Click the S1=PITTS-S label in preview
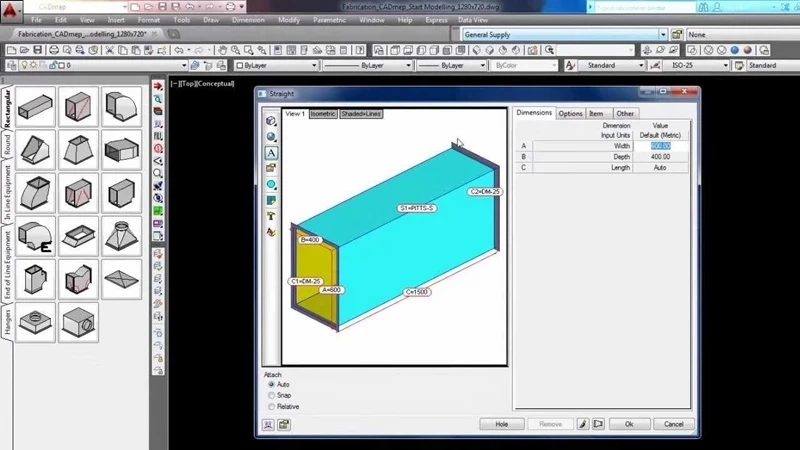This screenshot has height=450, width=800. point(417,208)
